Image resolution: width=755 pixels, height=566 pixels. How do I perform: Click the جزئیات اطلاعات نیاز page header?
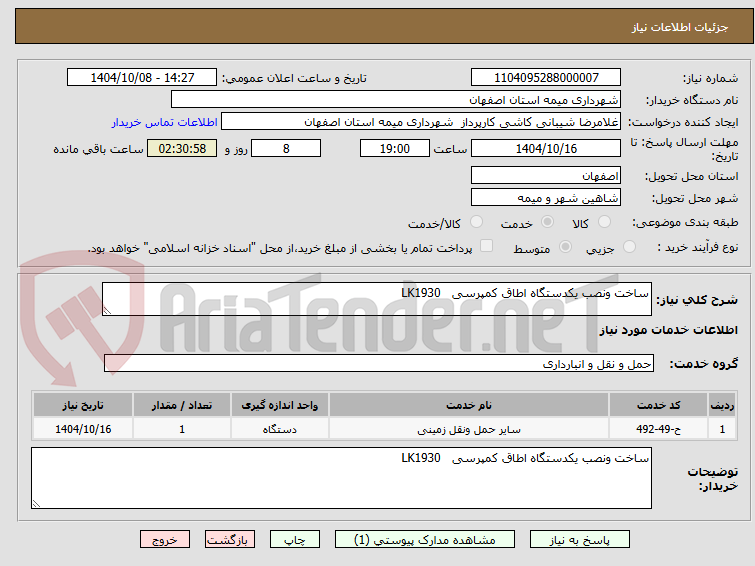click(384, 26)
